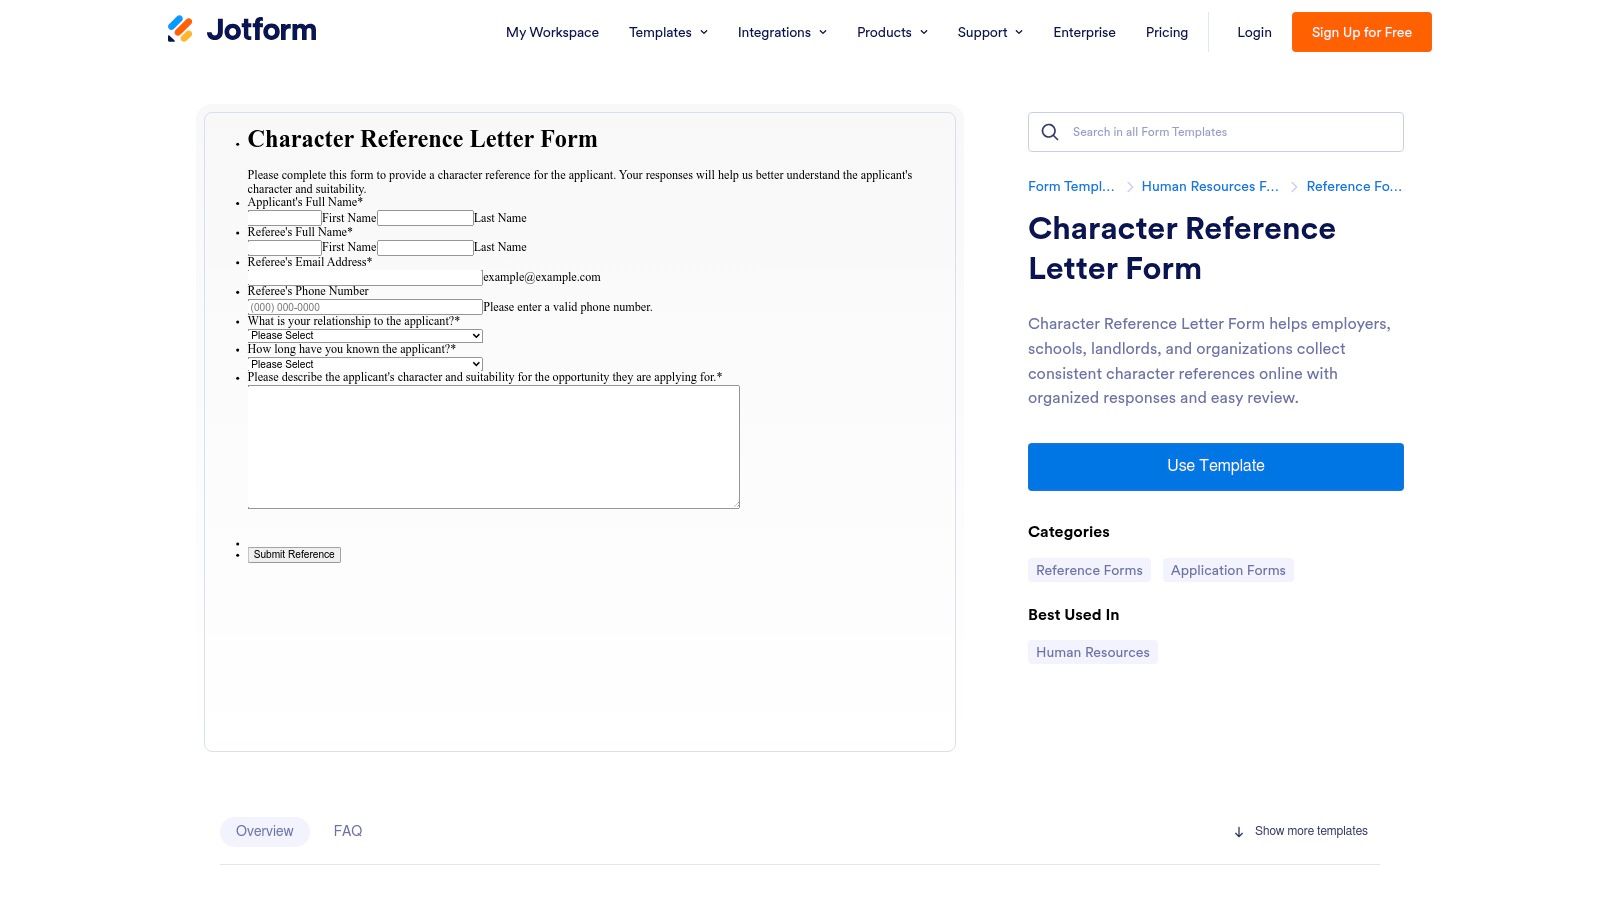
Task: Click the Use Template button
Action: (1215, 466)
